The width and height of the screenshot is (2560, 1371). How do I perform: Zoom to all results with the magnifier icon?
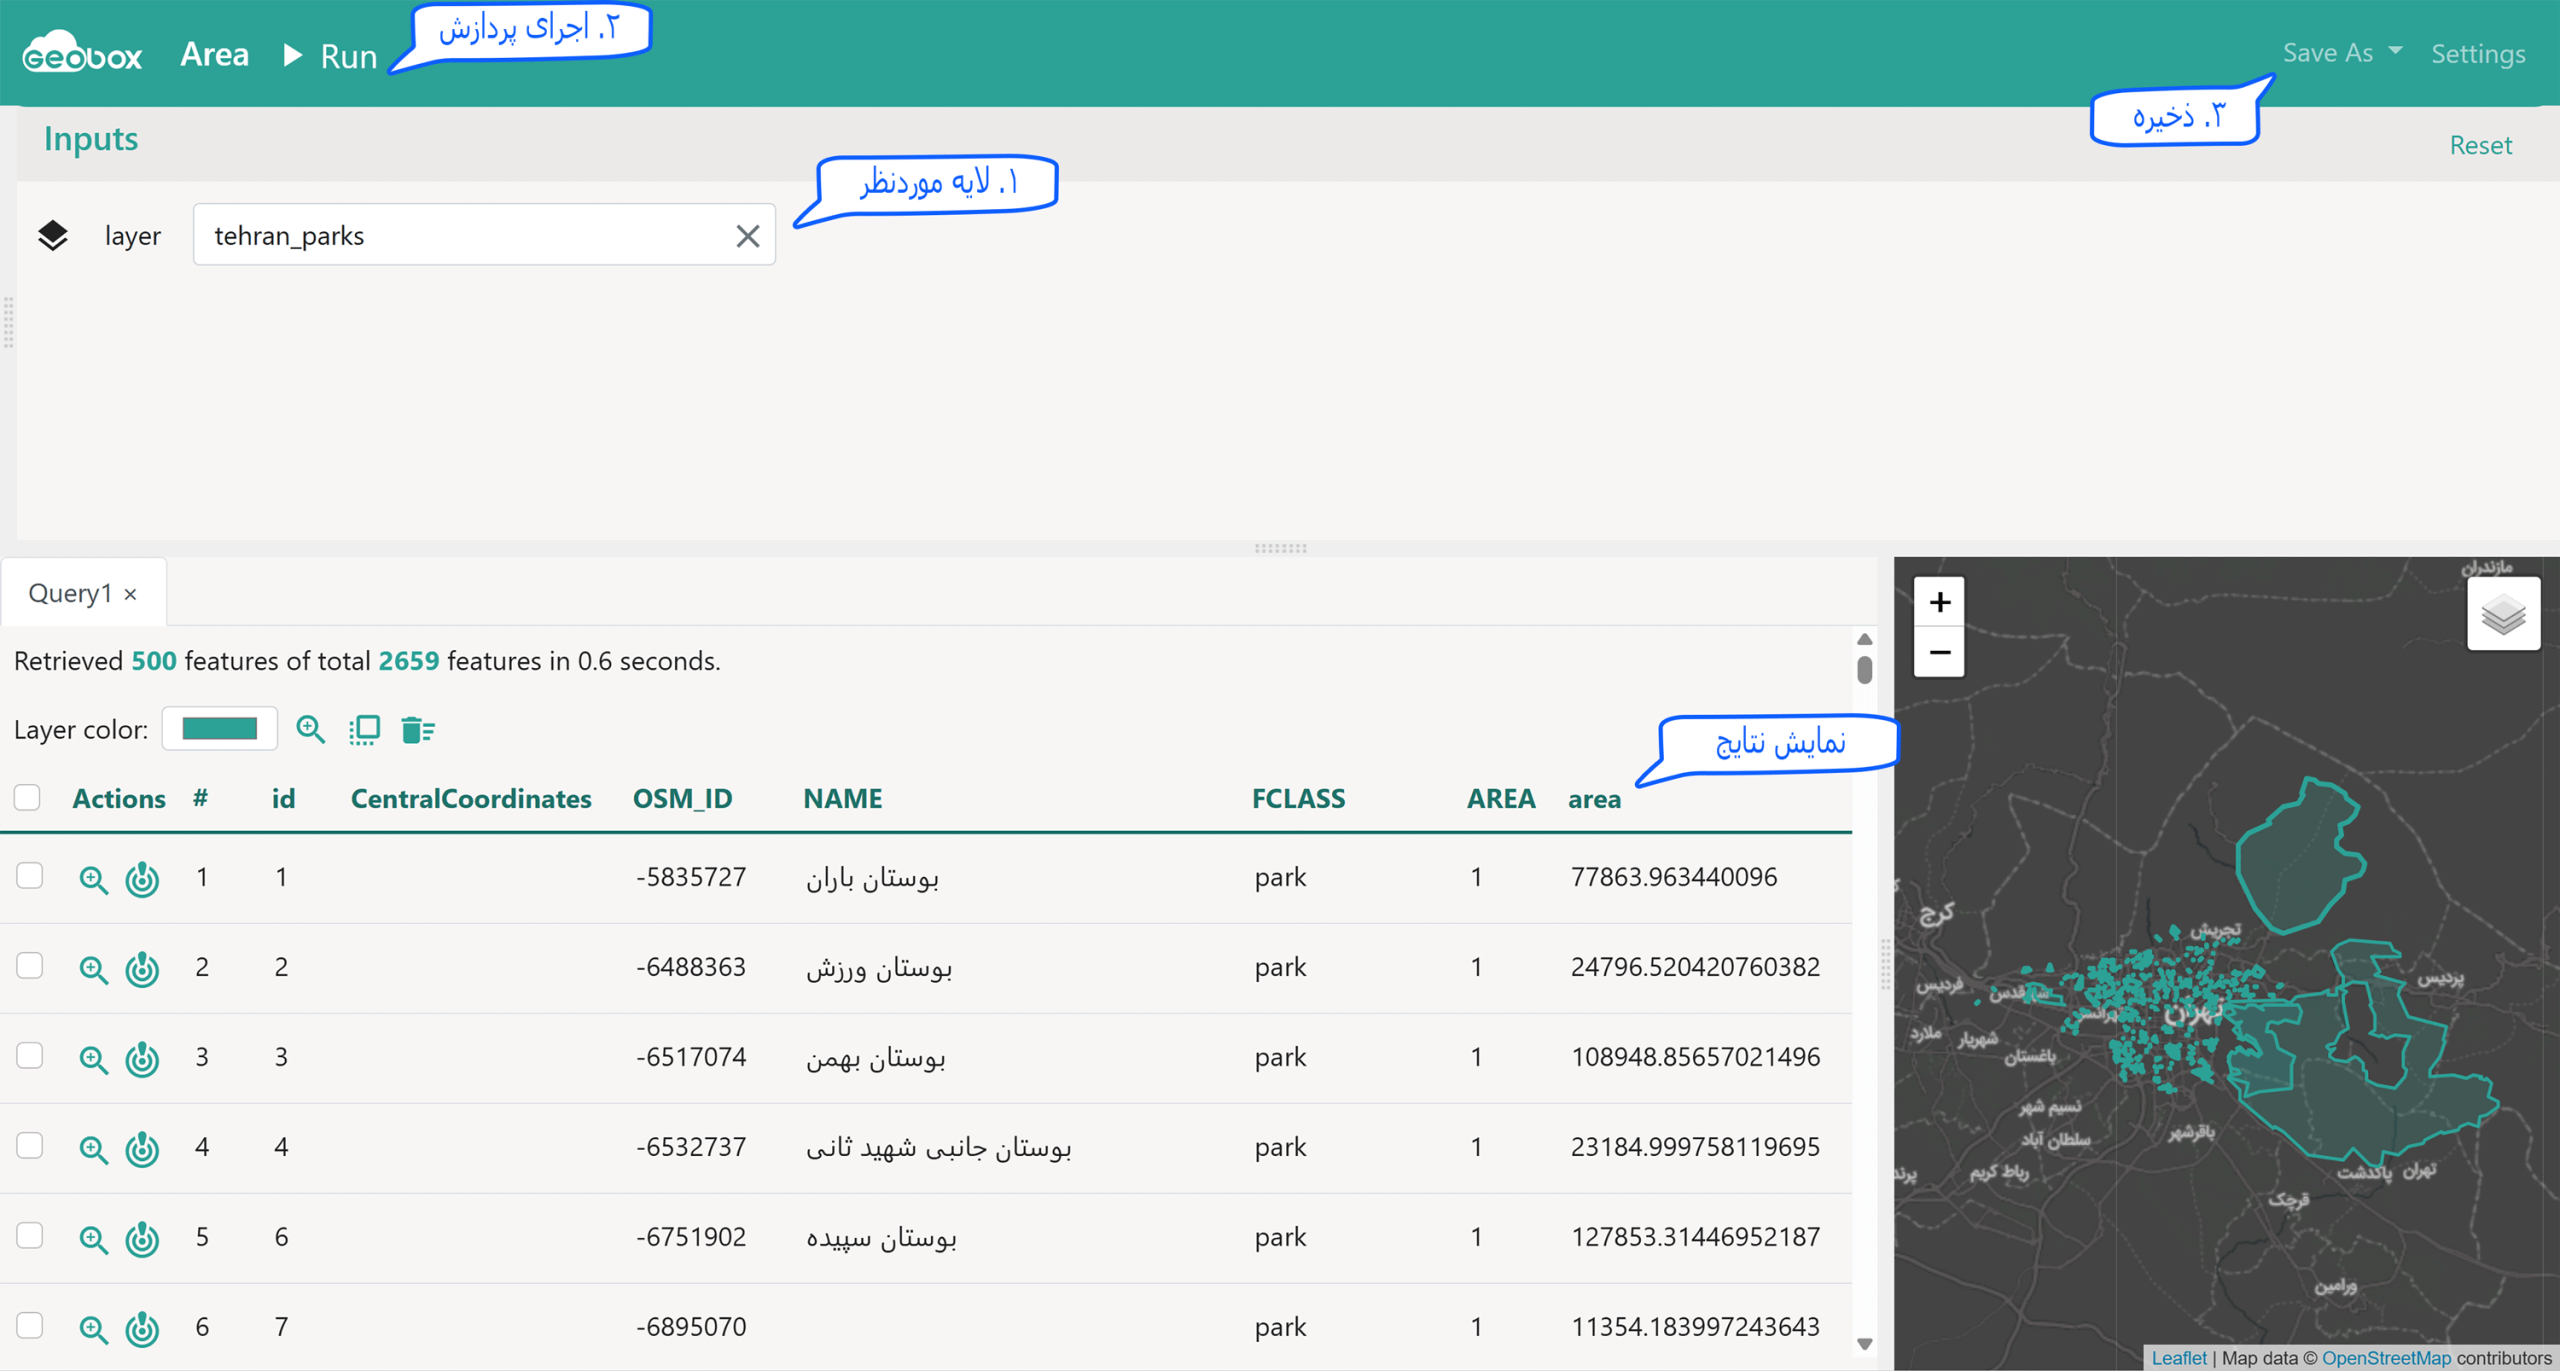pos(311,729)
